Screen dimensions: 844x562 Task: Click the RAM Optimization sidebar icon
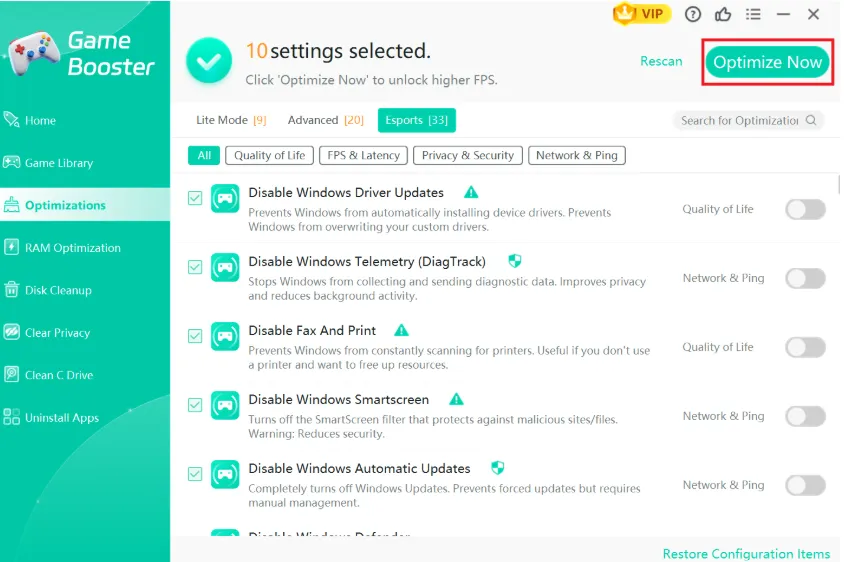pos(11,247)
